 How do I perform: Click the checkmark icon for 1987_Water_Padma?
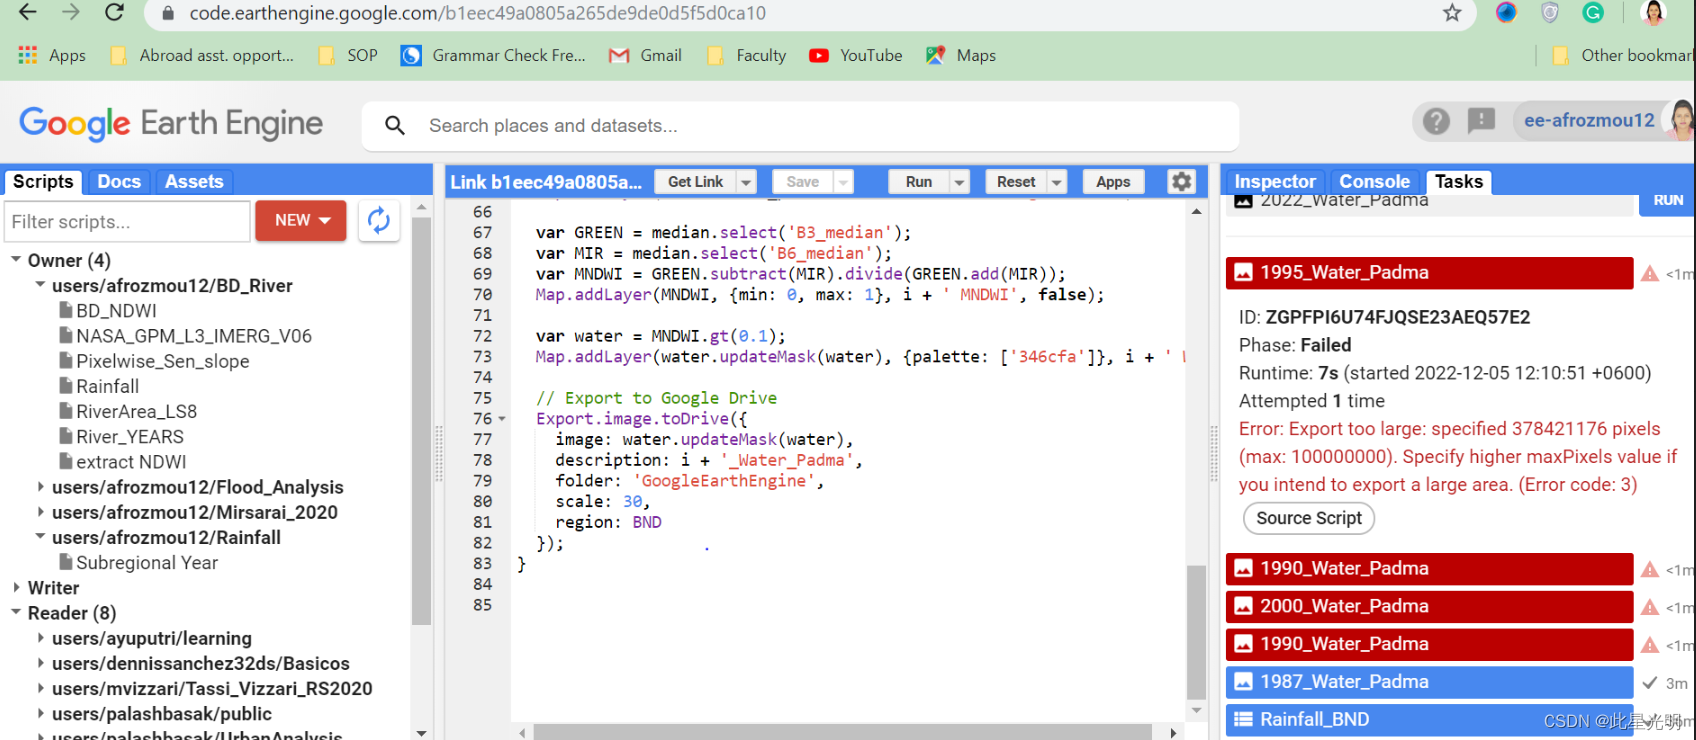(x=1650, y=683)
